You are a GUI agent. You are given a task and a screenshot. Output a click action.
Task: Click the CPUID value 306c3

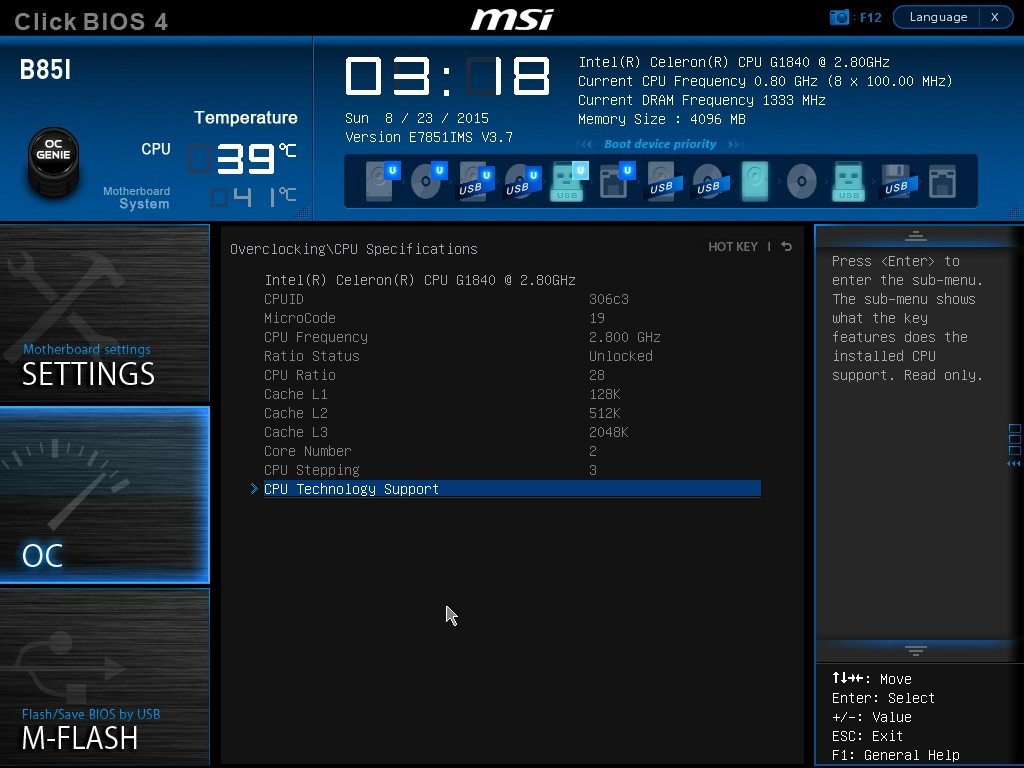609,299
